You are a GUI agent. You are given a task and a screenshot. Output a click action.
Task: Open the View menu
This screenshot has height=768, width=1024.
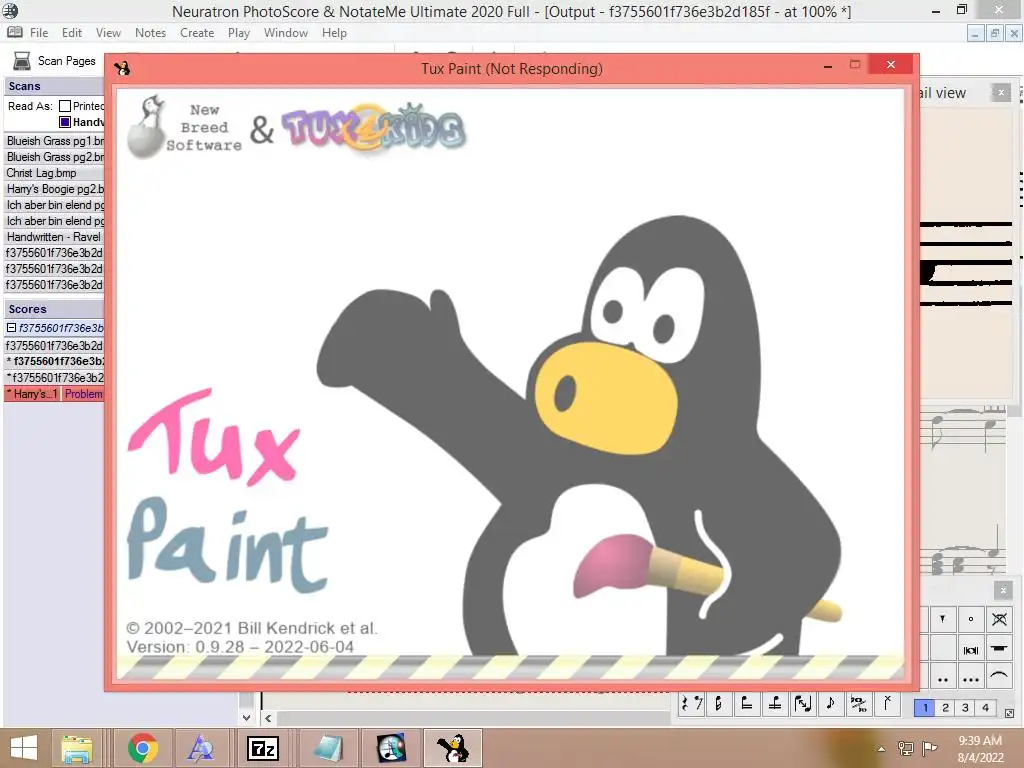pyautogui.click(x=108, y=33)
